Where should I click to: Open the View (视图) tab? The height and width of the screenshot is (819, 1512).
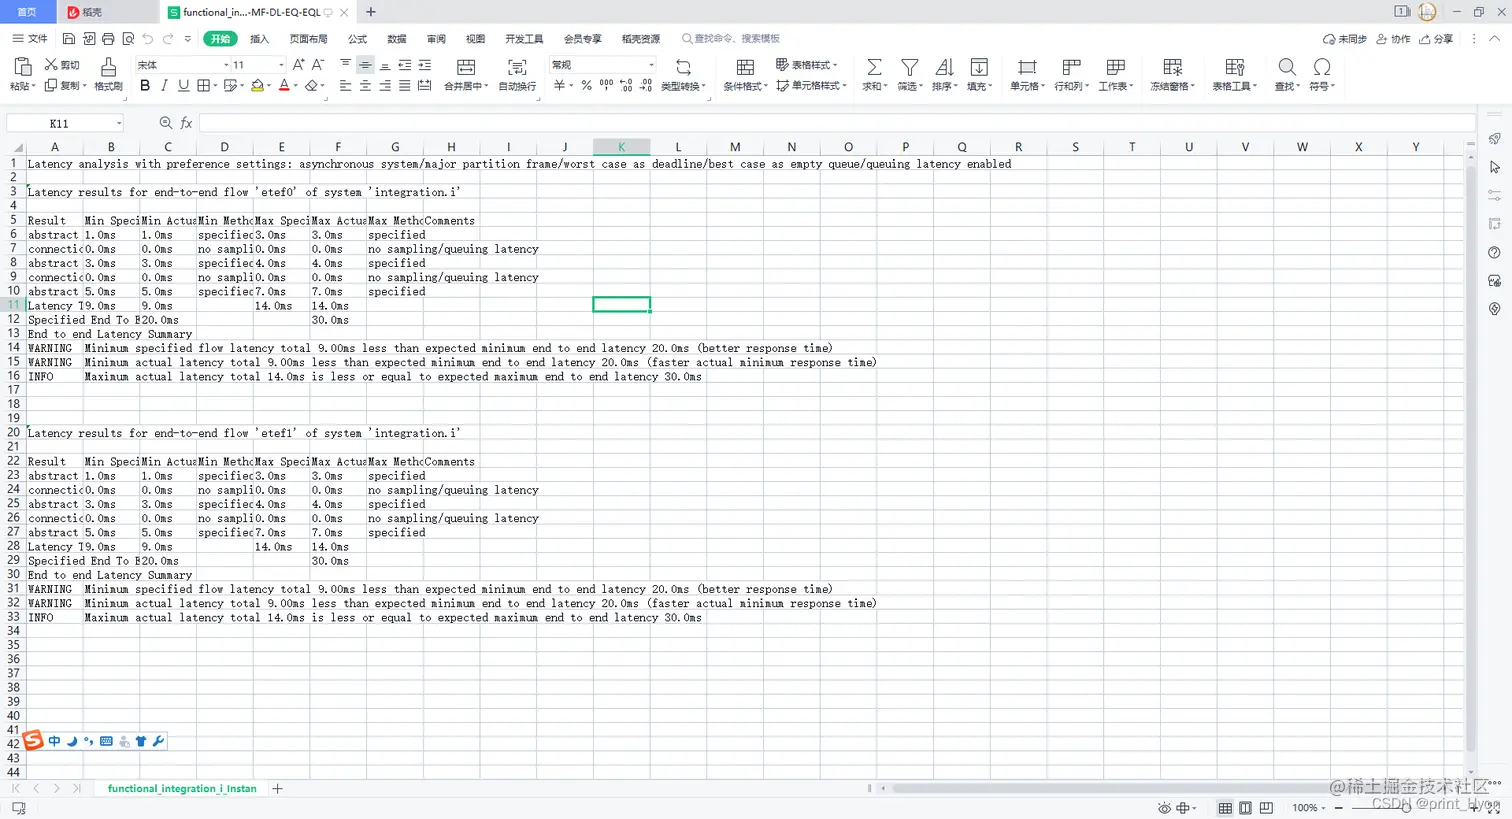point(475,39)
